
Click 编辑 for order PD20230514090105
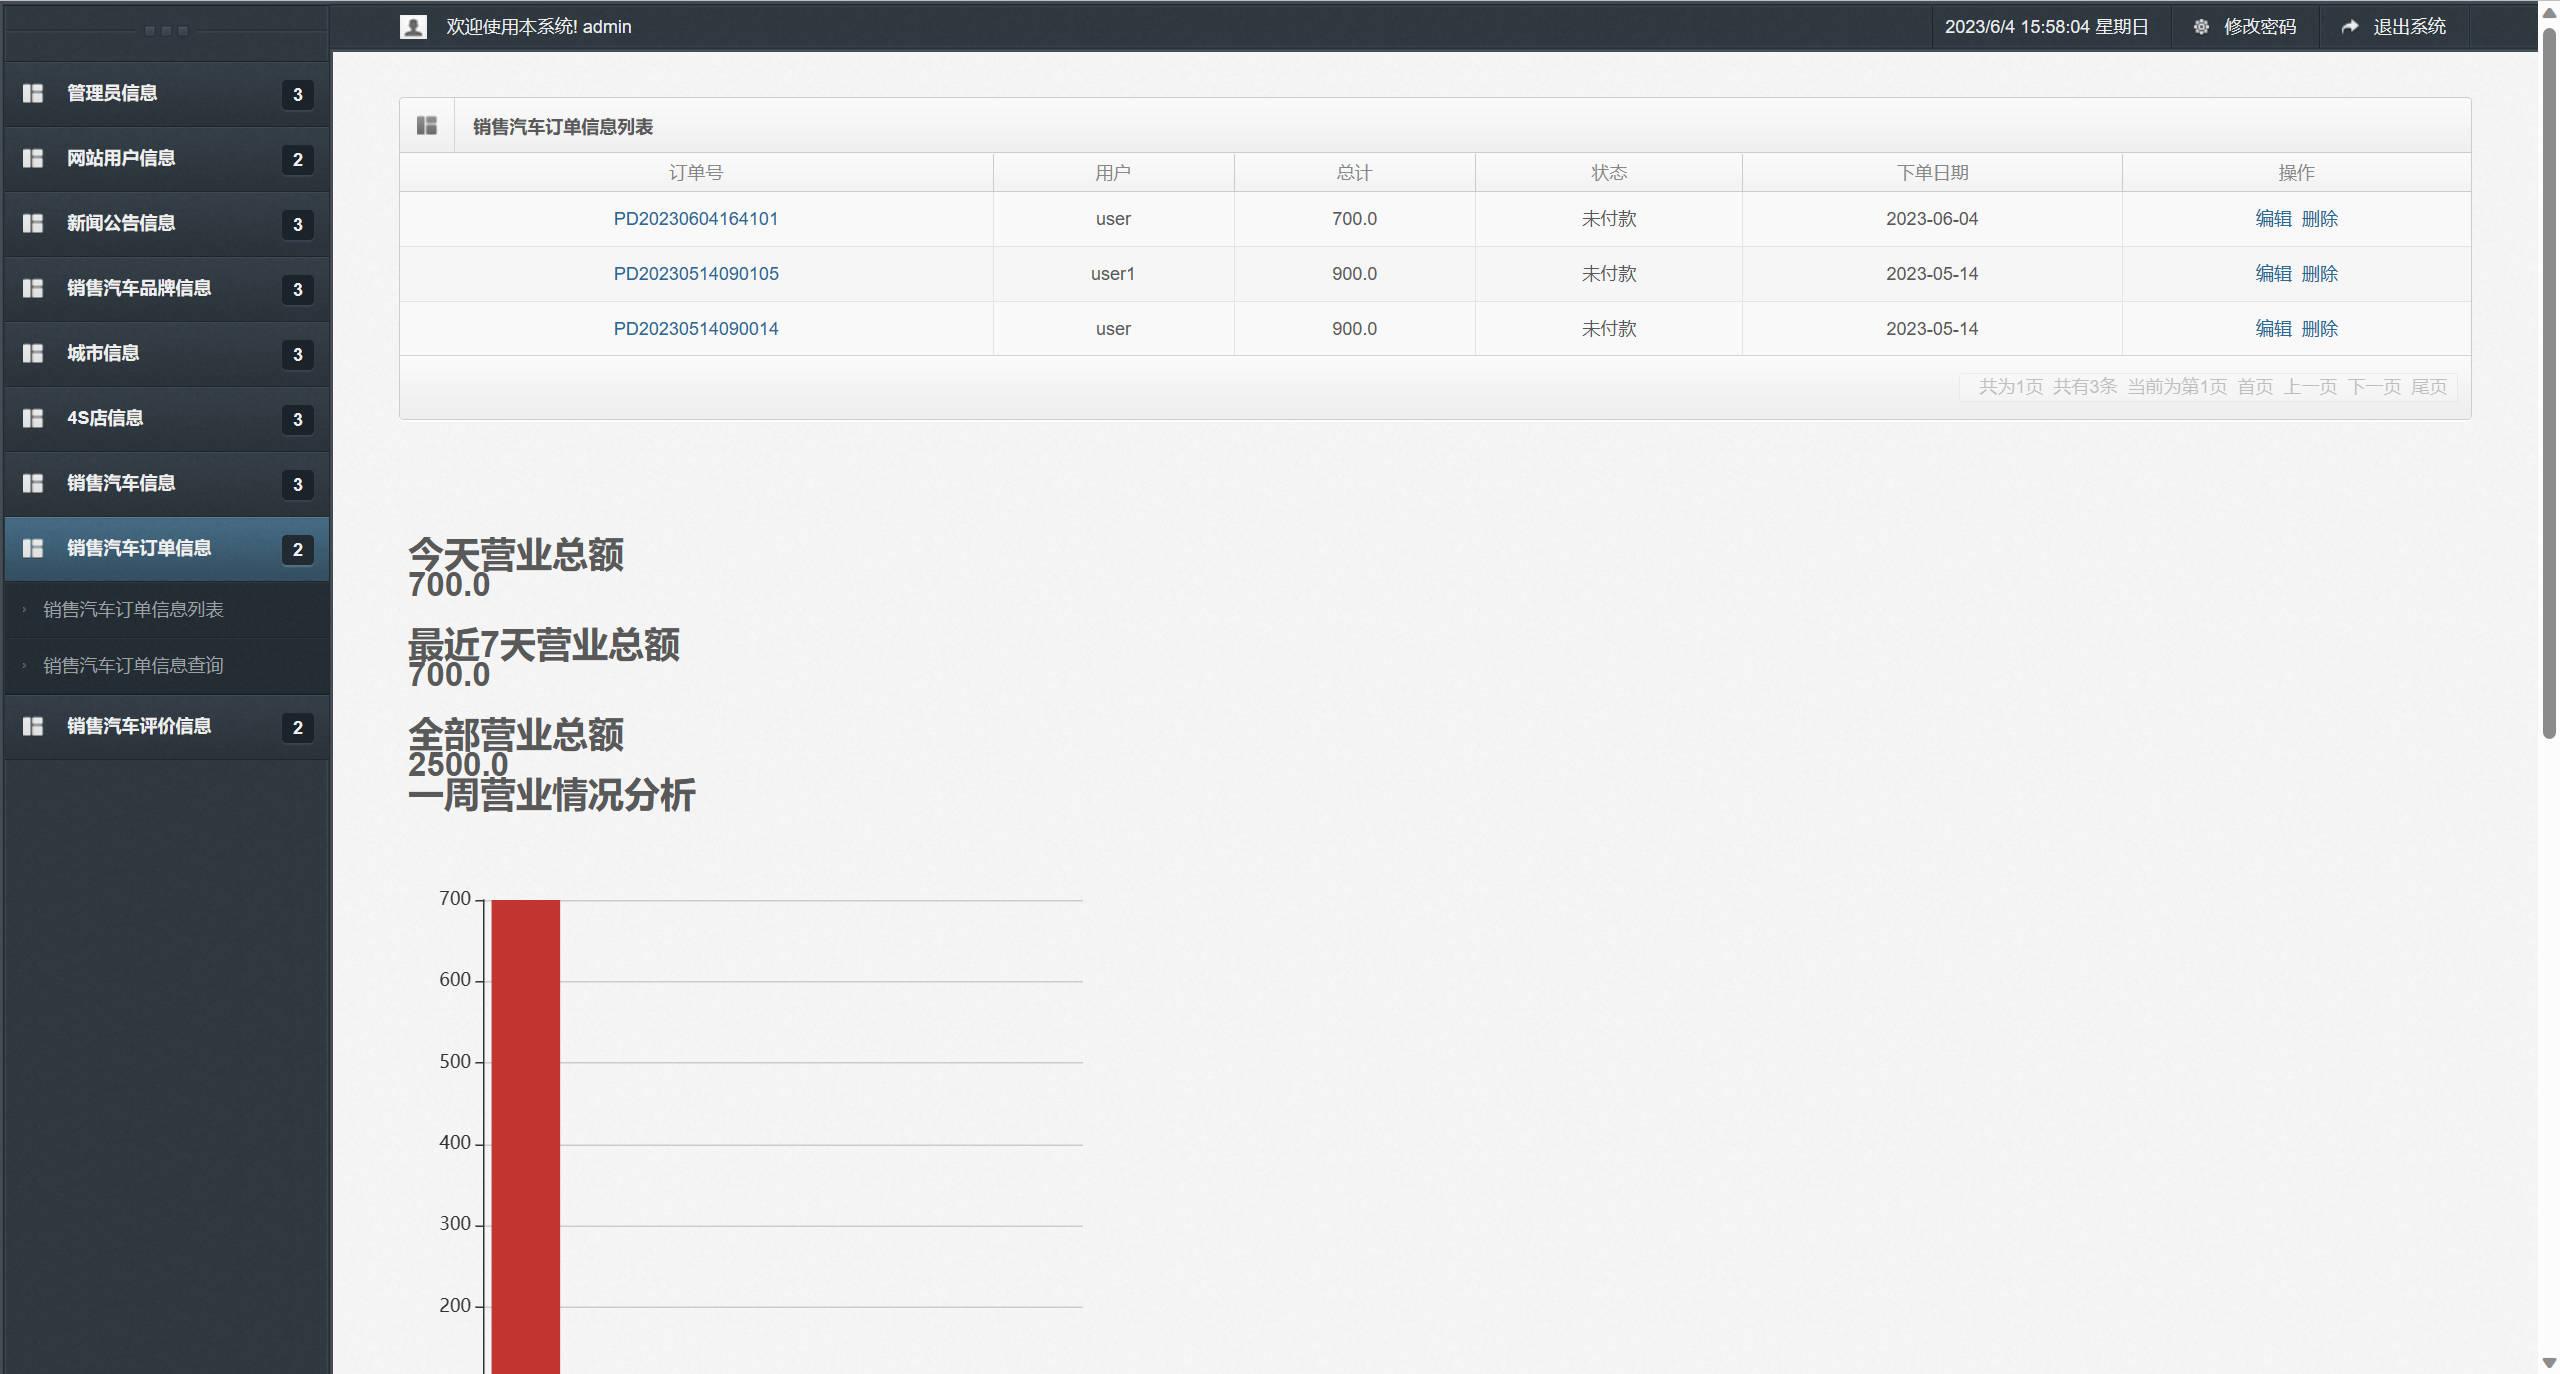click(2272, 274)
